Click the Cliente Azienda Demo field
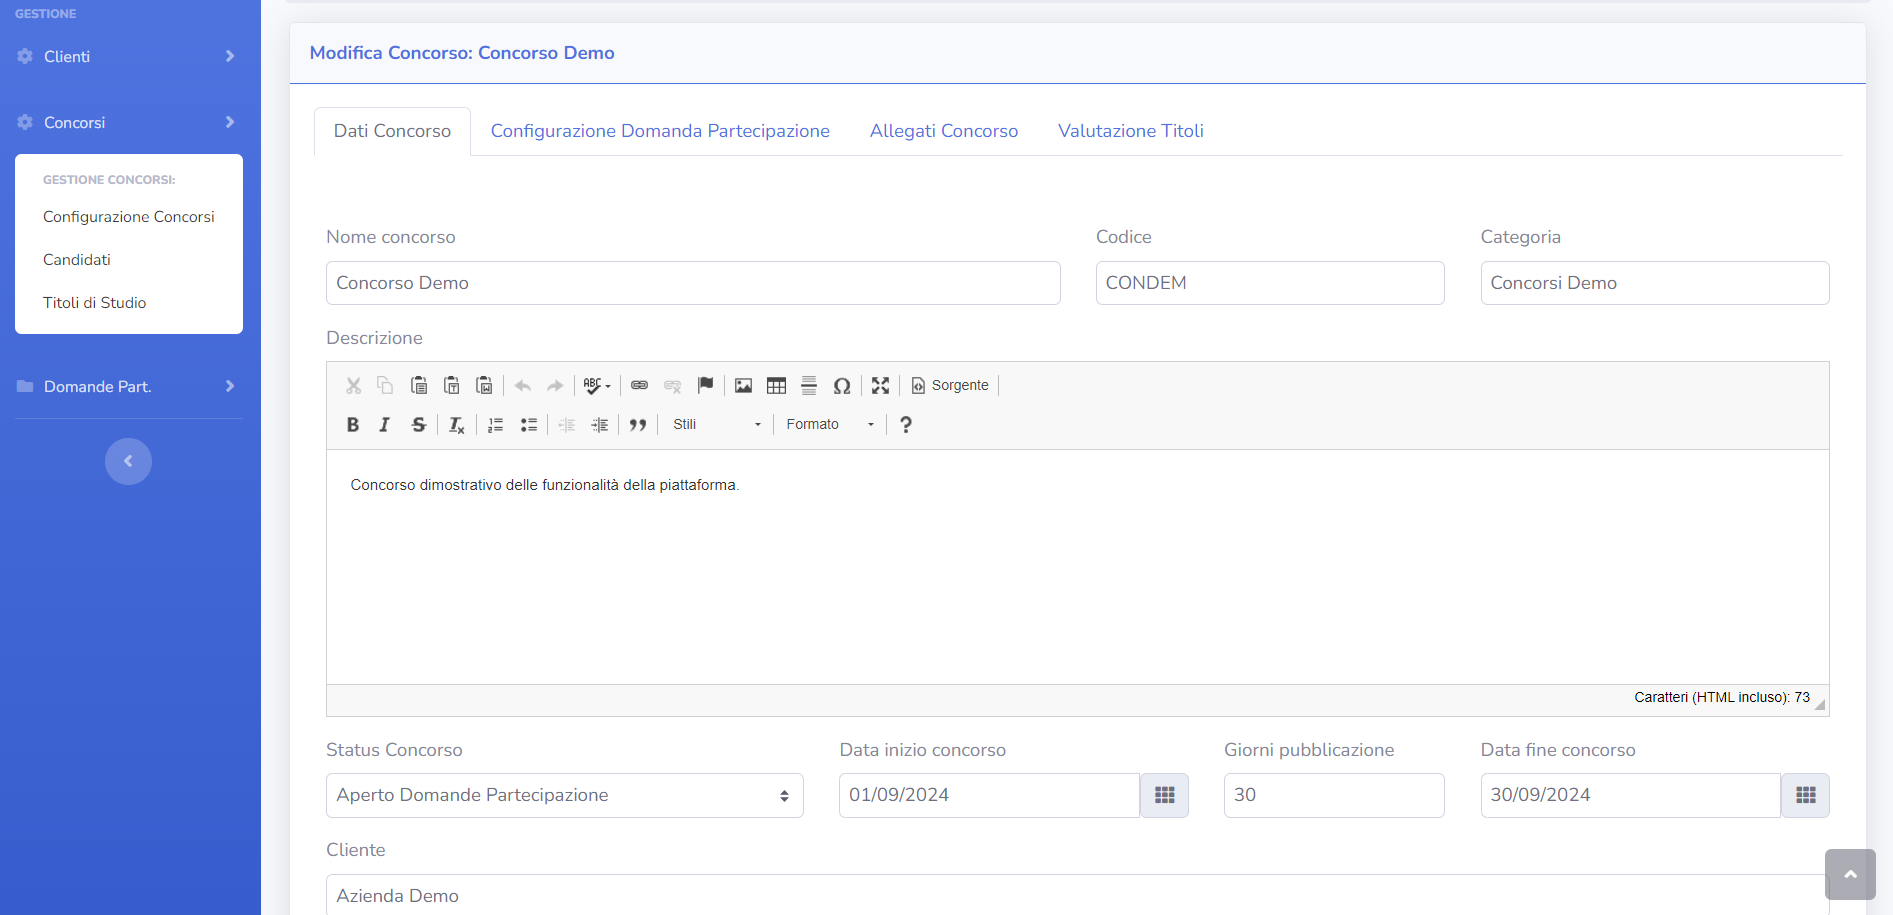The height and width of the screenshot is (915, 1893). pyautogui.click(x=1078, y=895)
